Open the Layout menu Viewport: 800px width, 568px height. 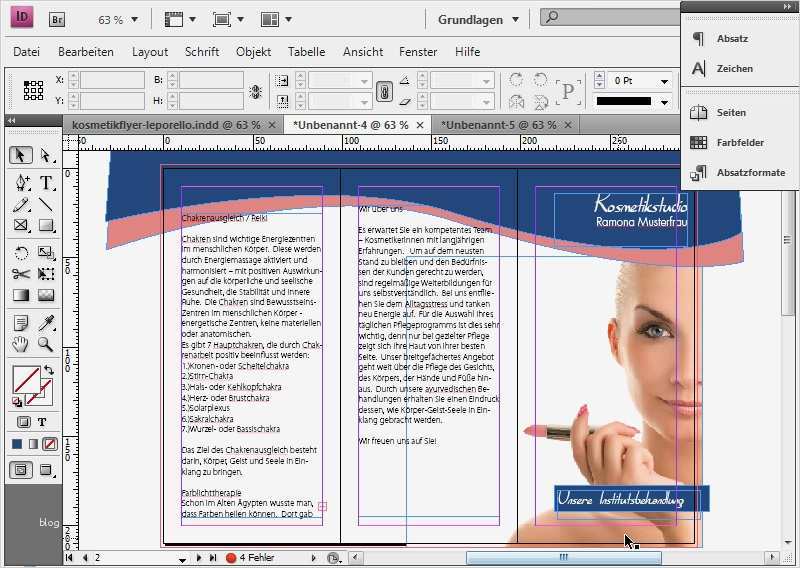150,52
